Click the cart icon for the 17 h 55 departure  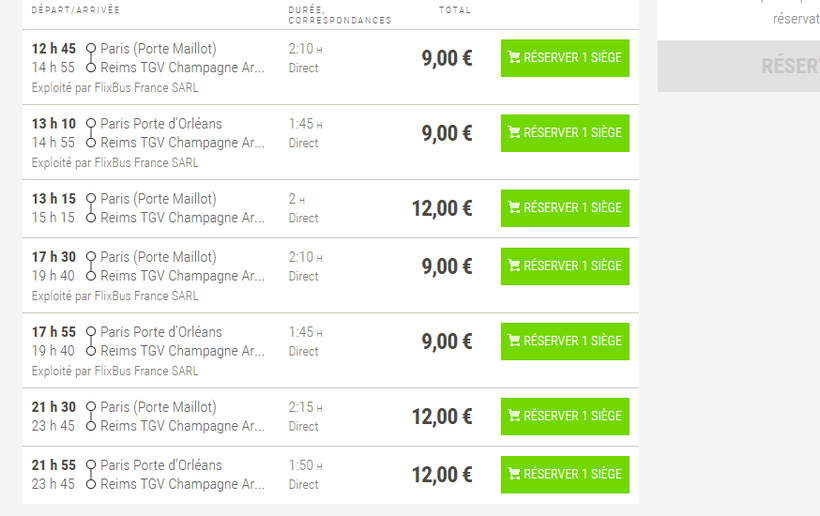pyautogui.click(x=514, y=341)
